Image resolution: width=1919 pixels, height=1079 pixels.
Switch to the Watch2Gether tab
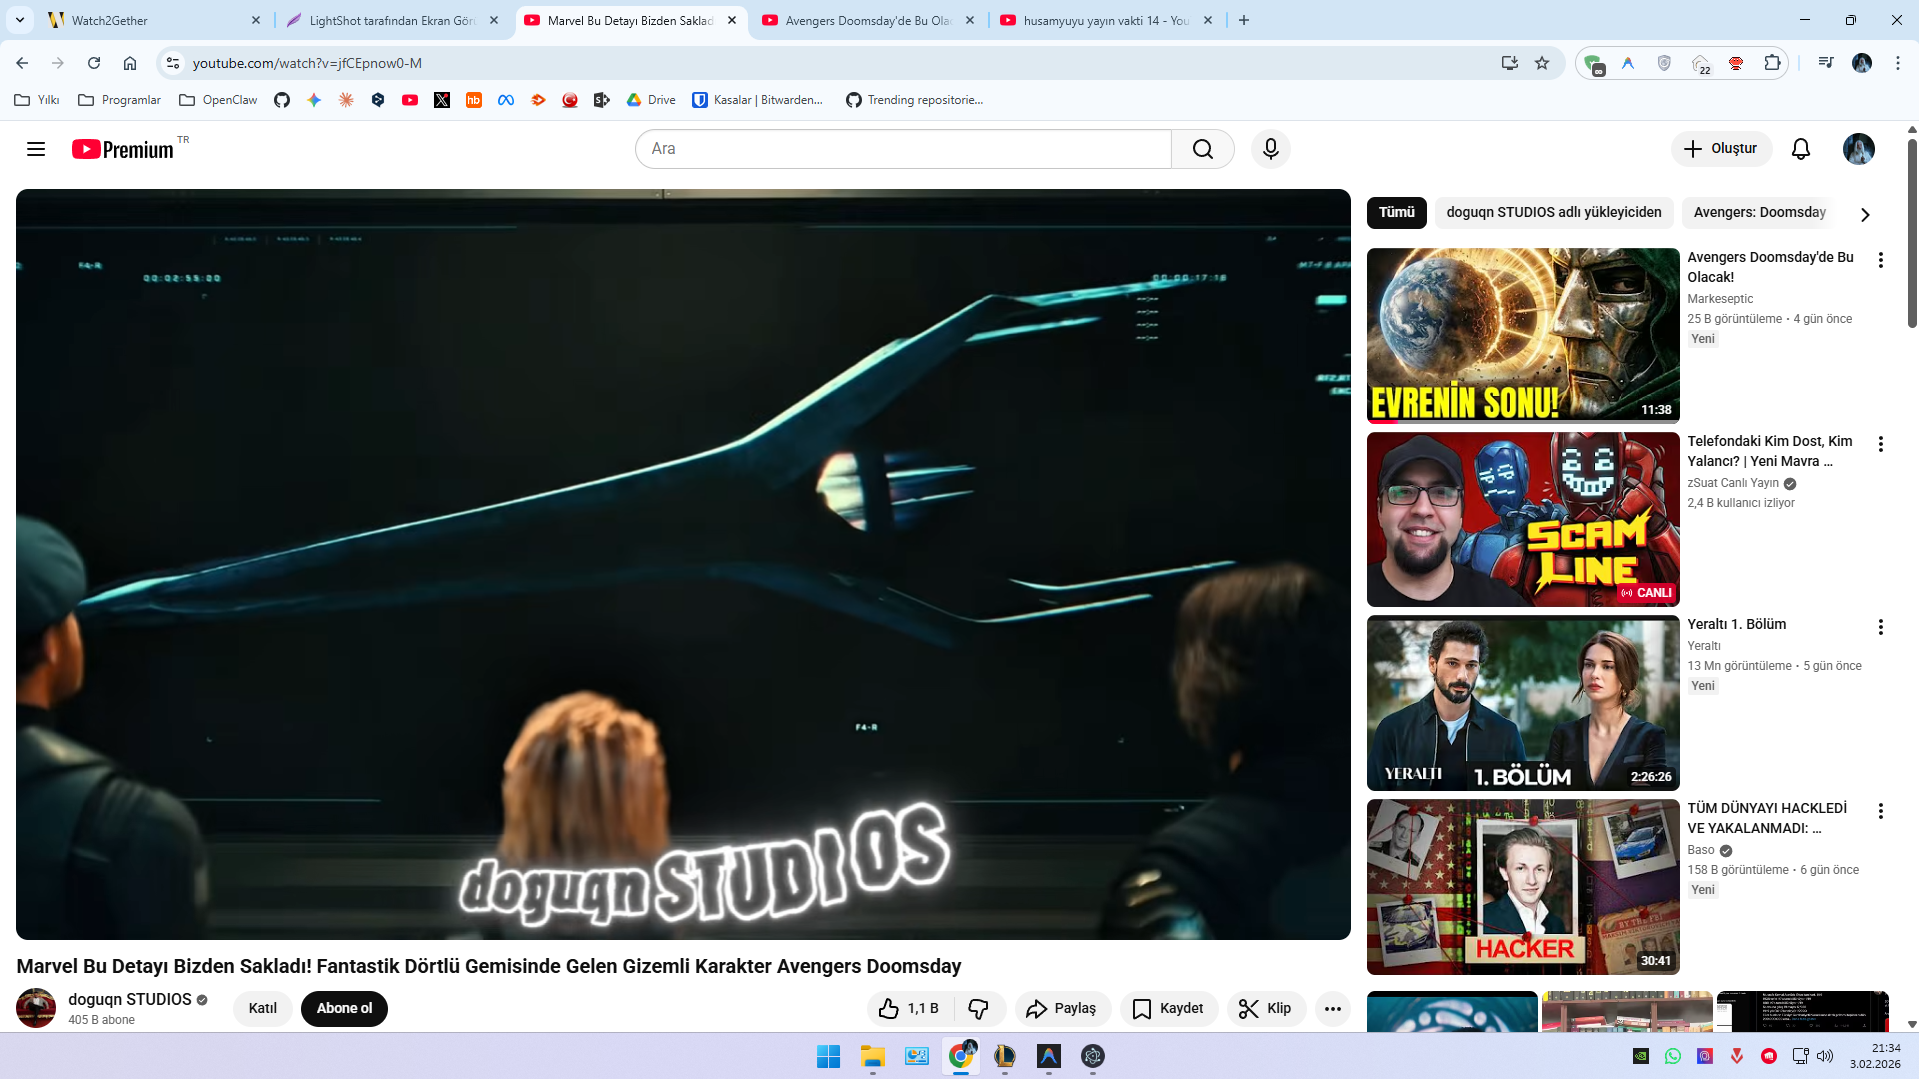152,20
